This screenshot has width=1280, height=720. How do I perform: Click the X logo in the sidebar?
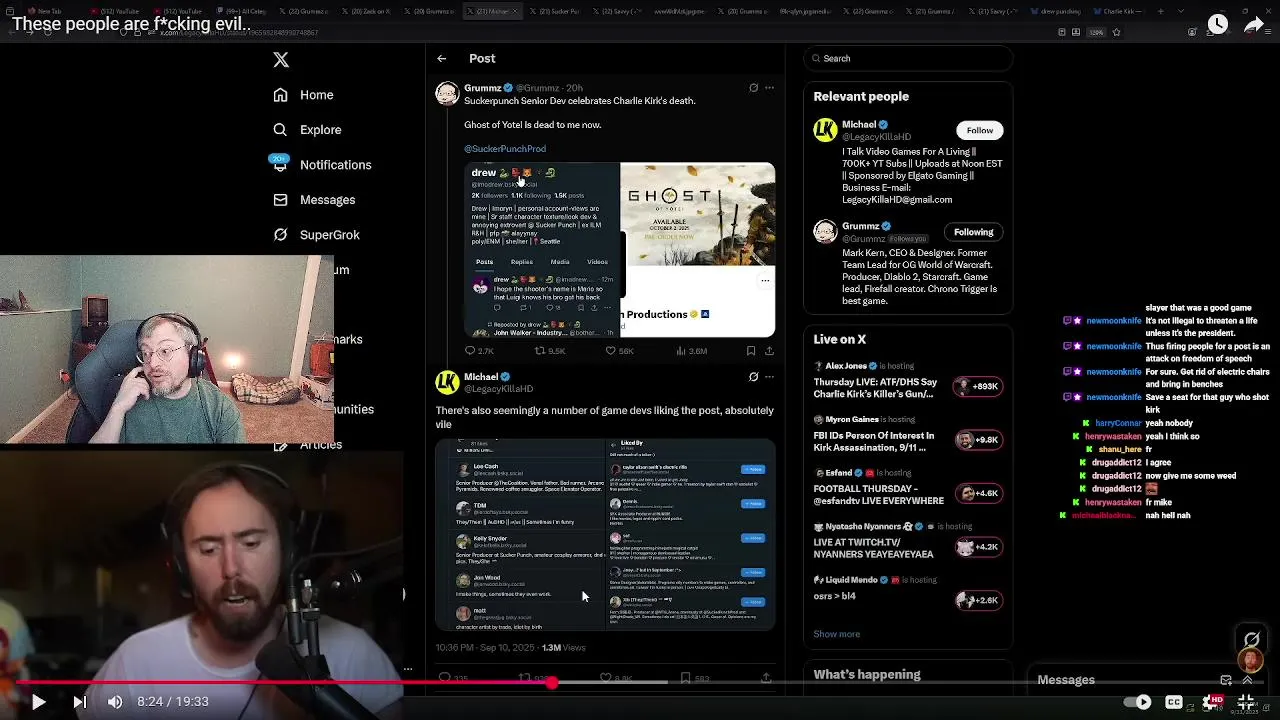click(281, 60)
